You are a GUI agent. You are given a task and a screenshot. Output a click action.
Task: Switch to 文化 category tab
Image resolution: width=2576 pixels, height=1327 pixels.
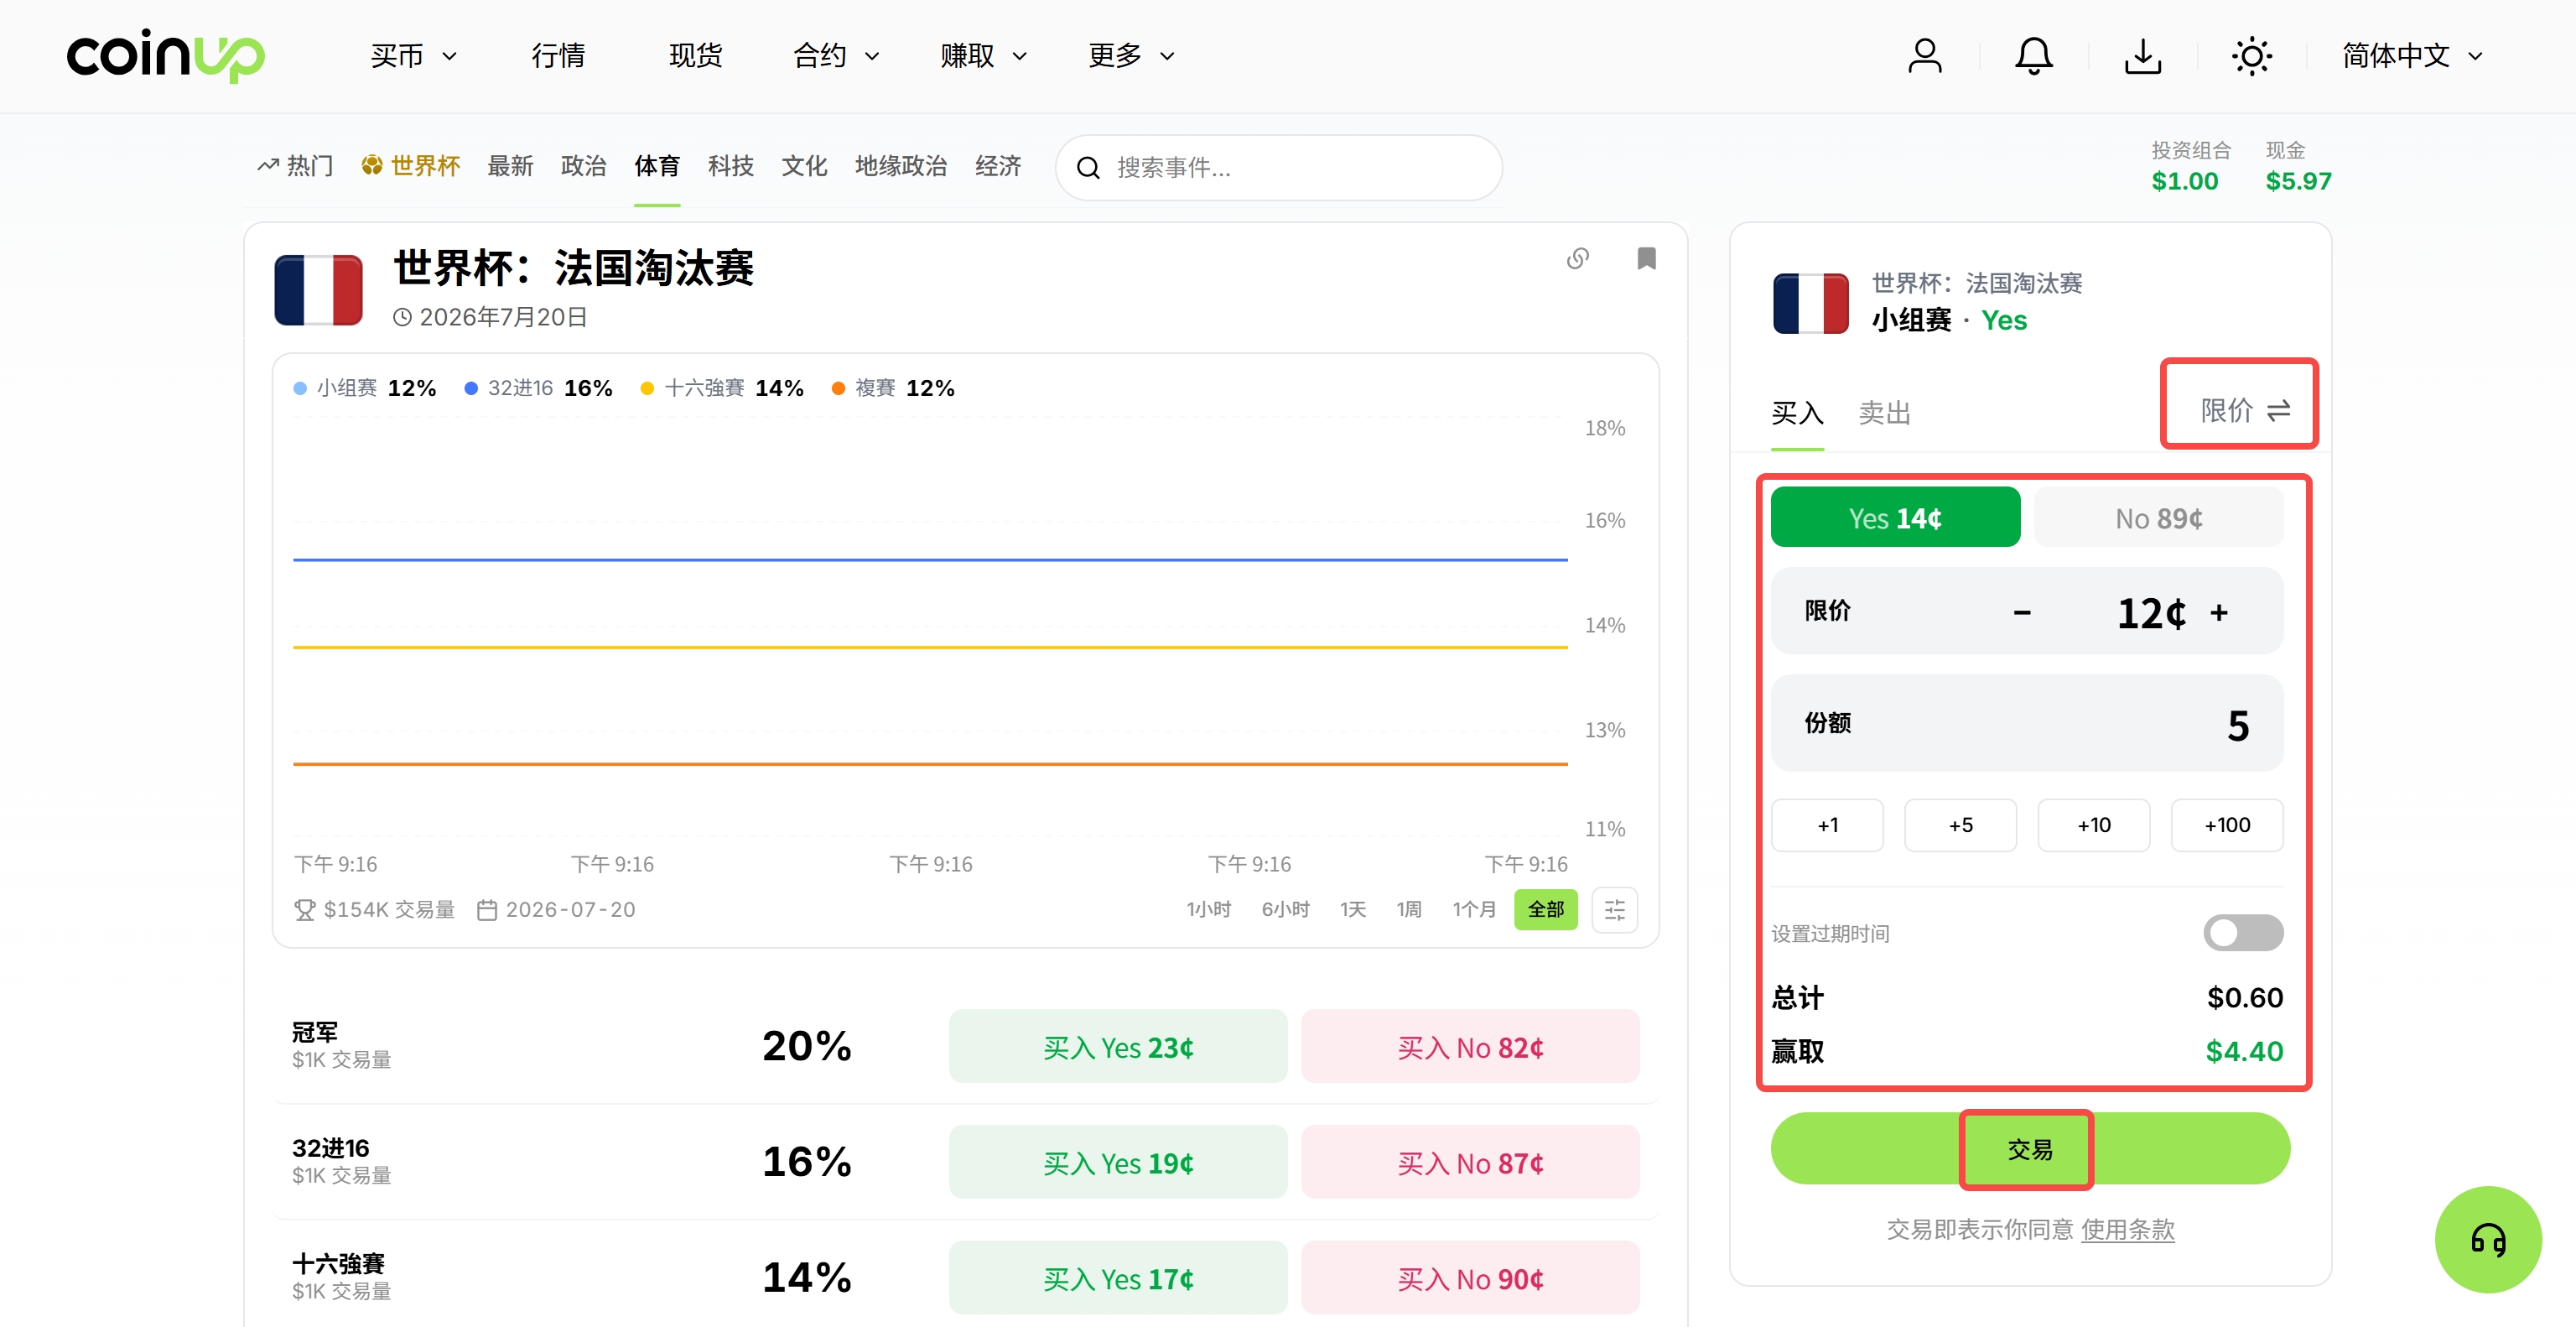[x=804, y=166]
